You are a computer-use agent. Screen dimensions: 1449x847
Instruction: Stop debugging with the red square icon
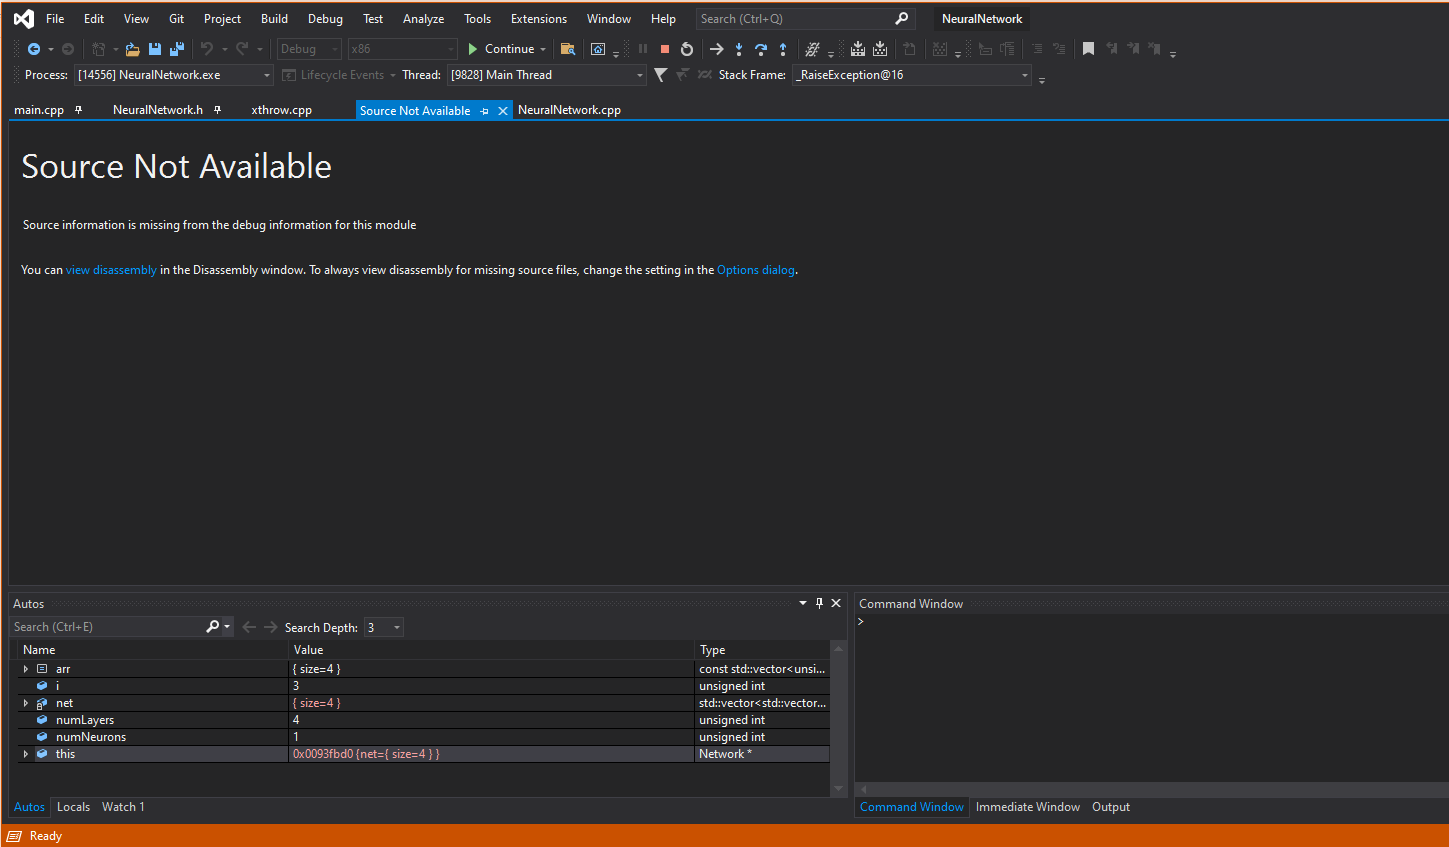point(665,49)
